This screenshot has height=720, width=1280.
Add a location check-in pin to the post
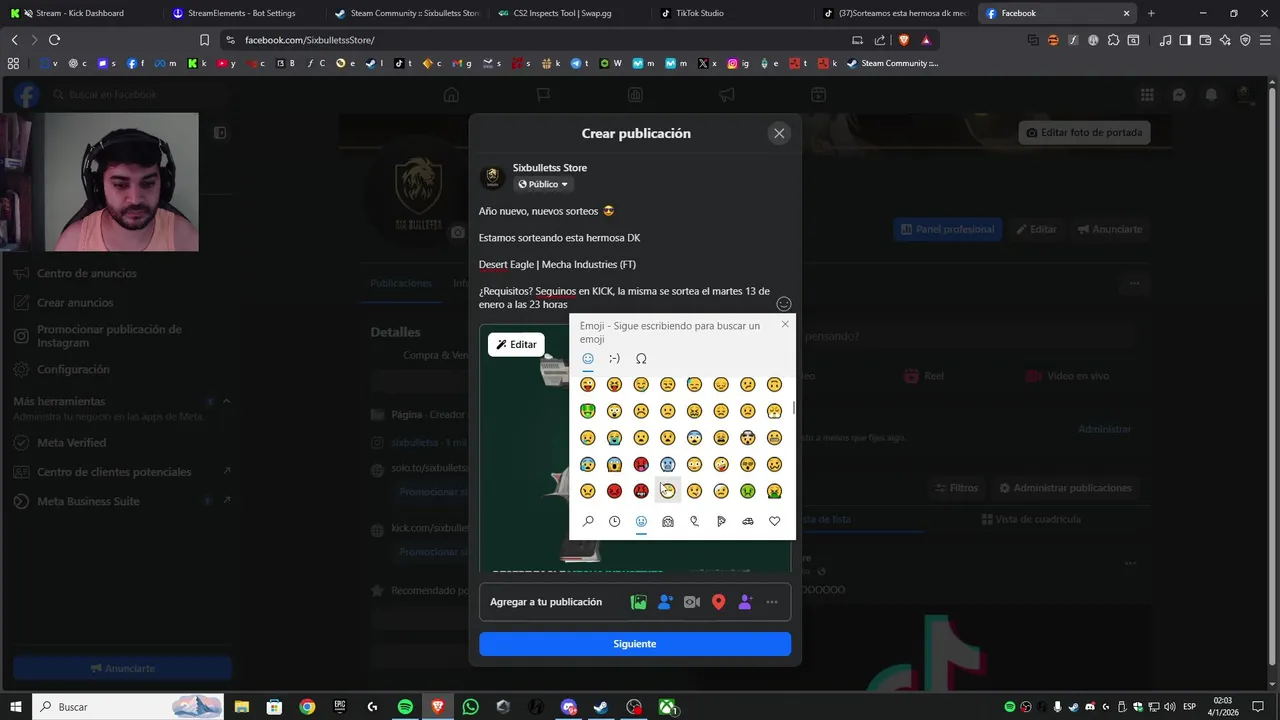[x=718, y=602]
